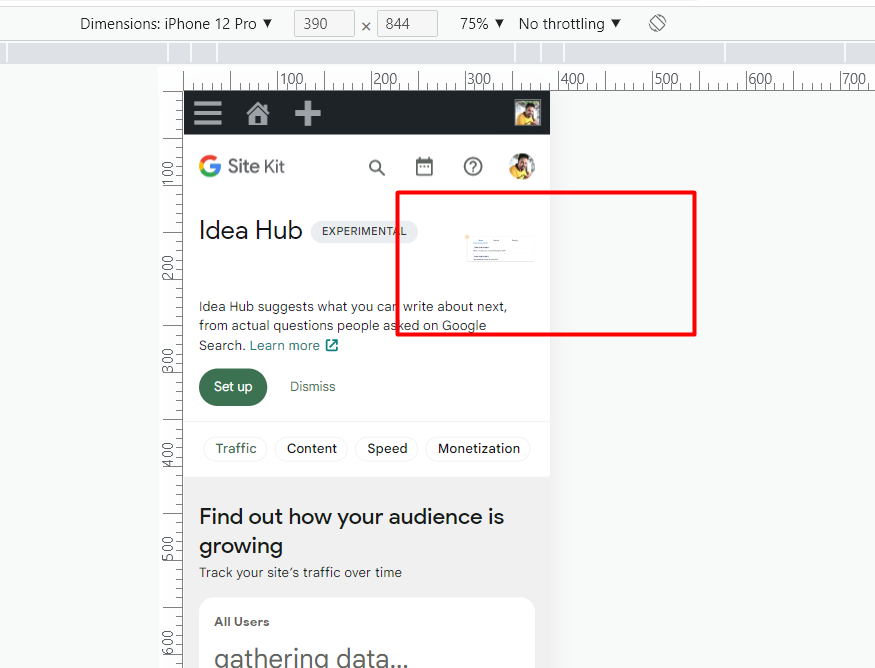Click the home icon in admin bar
The image size is (875, 668).
click(x=258, y=113)
